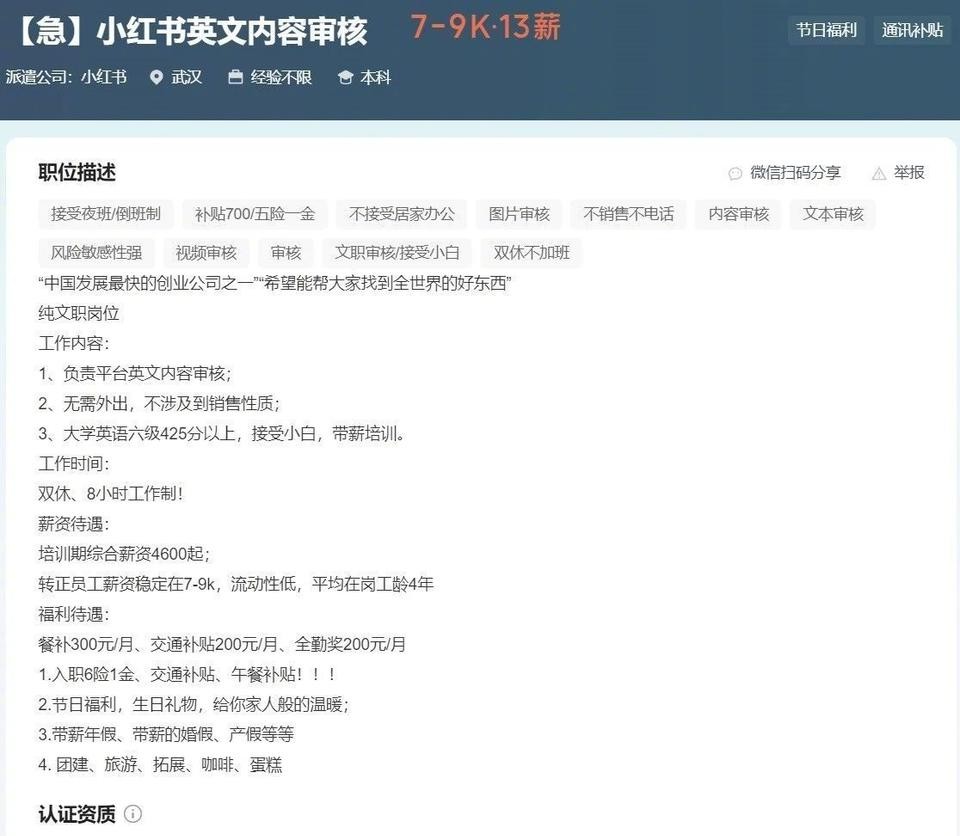Screen dimensions: 960x836
Task: Click the line 4. 团建、旅游、拓展、咖啡、蛋糕
Action: tap(160, 764)
